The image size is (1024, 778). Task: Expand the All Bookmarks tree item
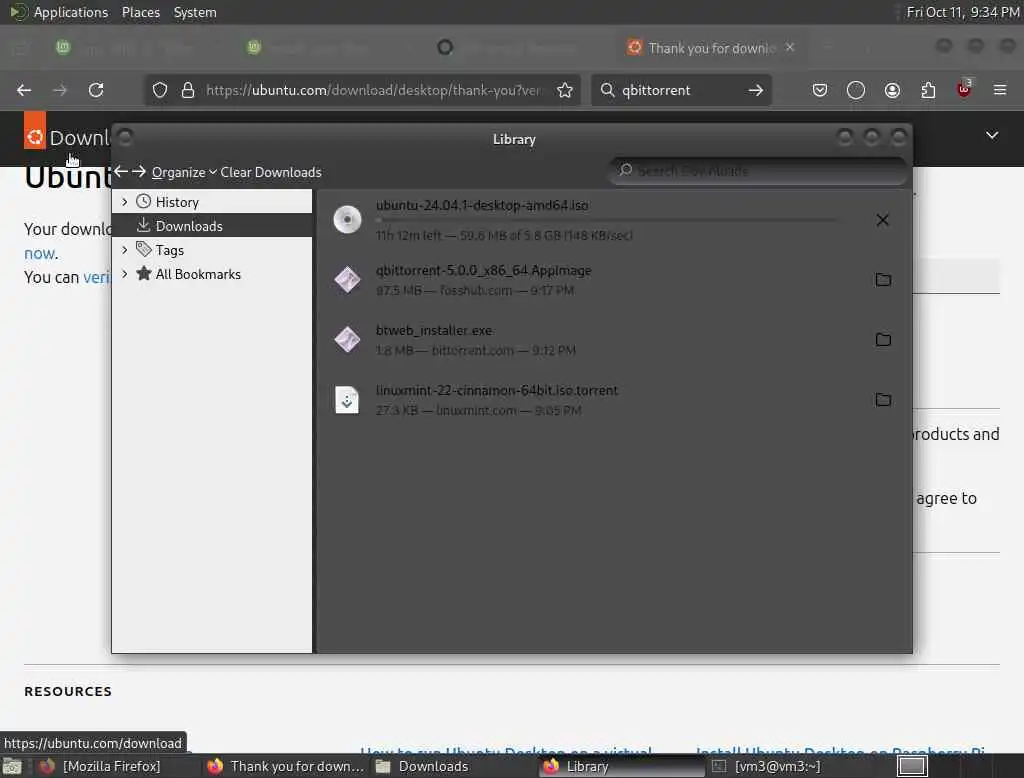tap(124, 274)
